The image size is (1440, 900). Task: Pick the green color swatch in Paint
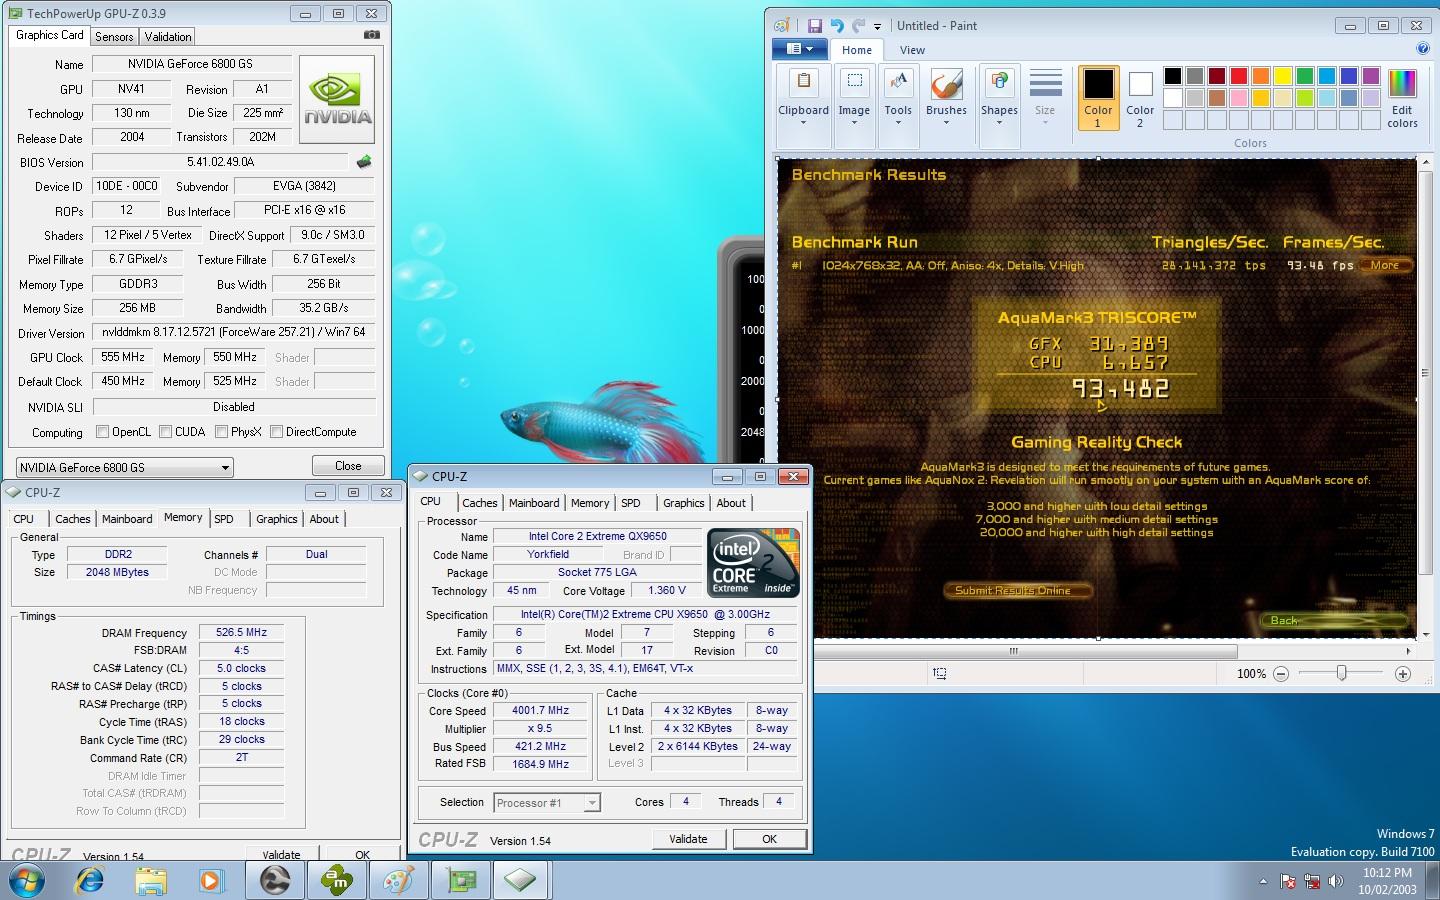[1304, 76]
